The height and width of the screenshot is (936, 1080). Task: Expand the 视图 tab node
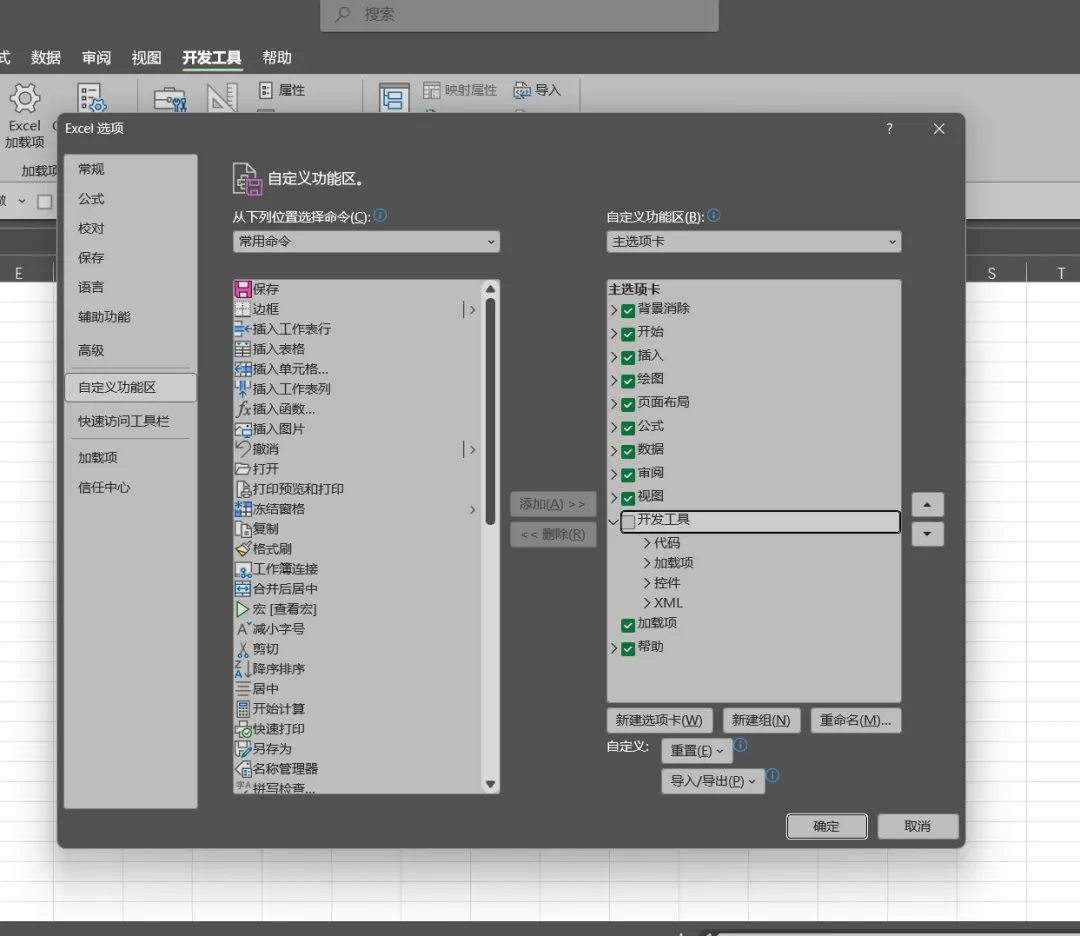pyautogui.click(x=614, y=497)
